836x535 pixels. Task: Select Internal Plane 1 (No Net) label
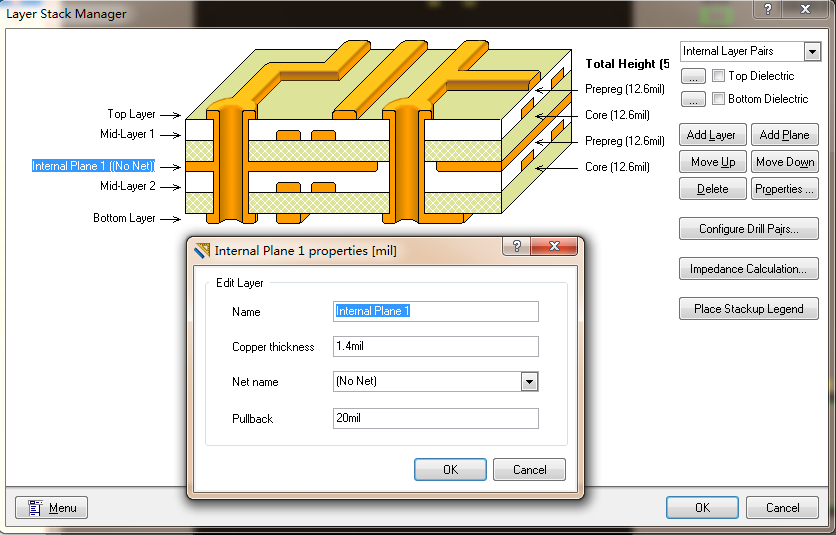click(x=93, y=166)
